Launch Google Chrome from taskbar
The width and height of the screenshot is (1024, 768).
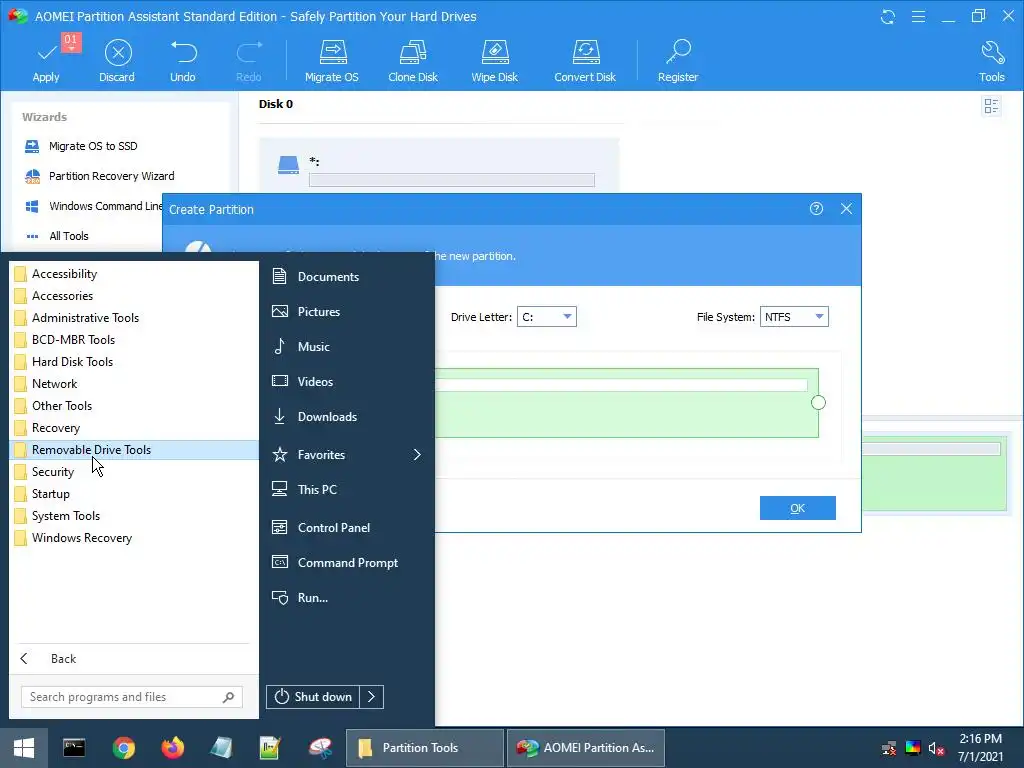[x=123, y=748]
